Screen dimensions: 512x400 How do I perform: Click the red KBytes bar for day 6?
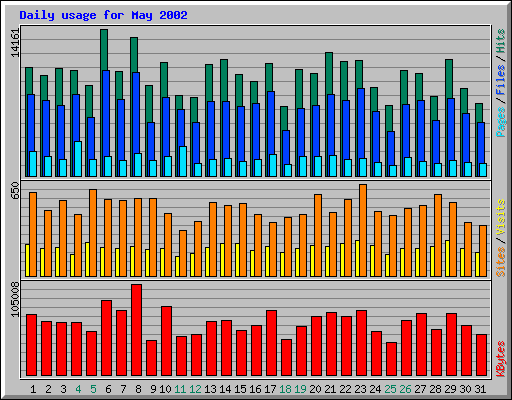click(106, 338)
